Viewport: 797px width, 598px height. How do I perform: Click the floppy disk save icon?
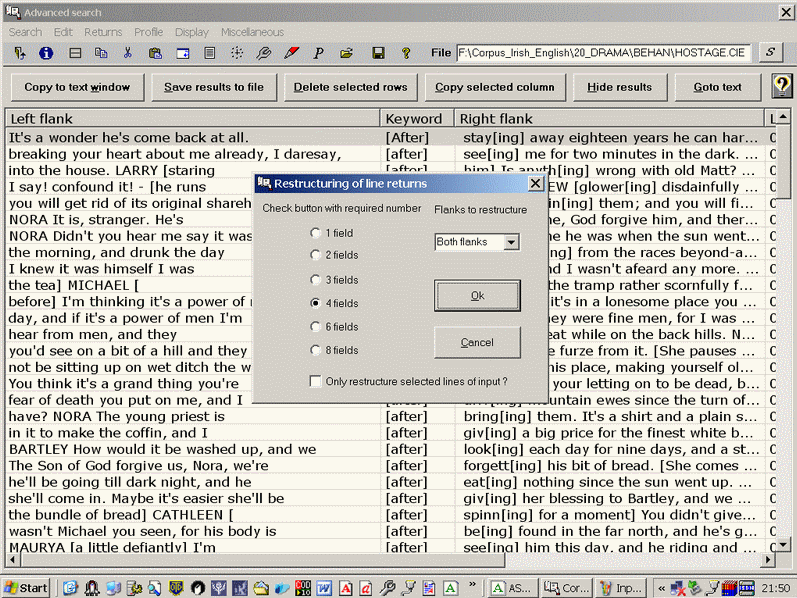(378, 53)
